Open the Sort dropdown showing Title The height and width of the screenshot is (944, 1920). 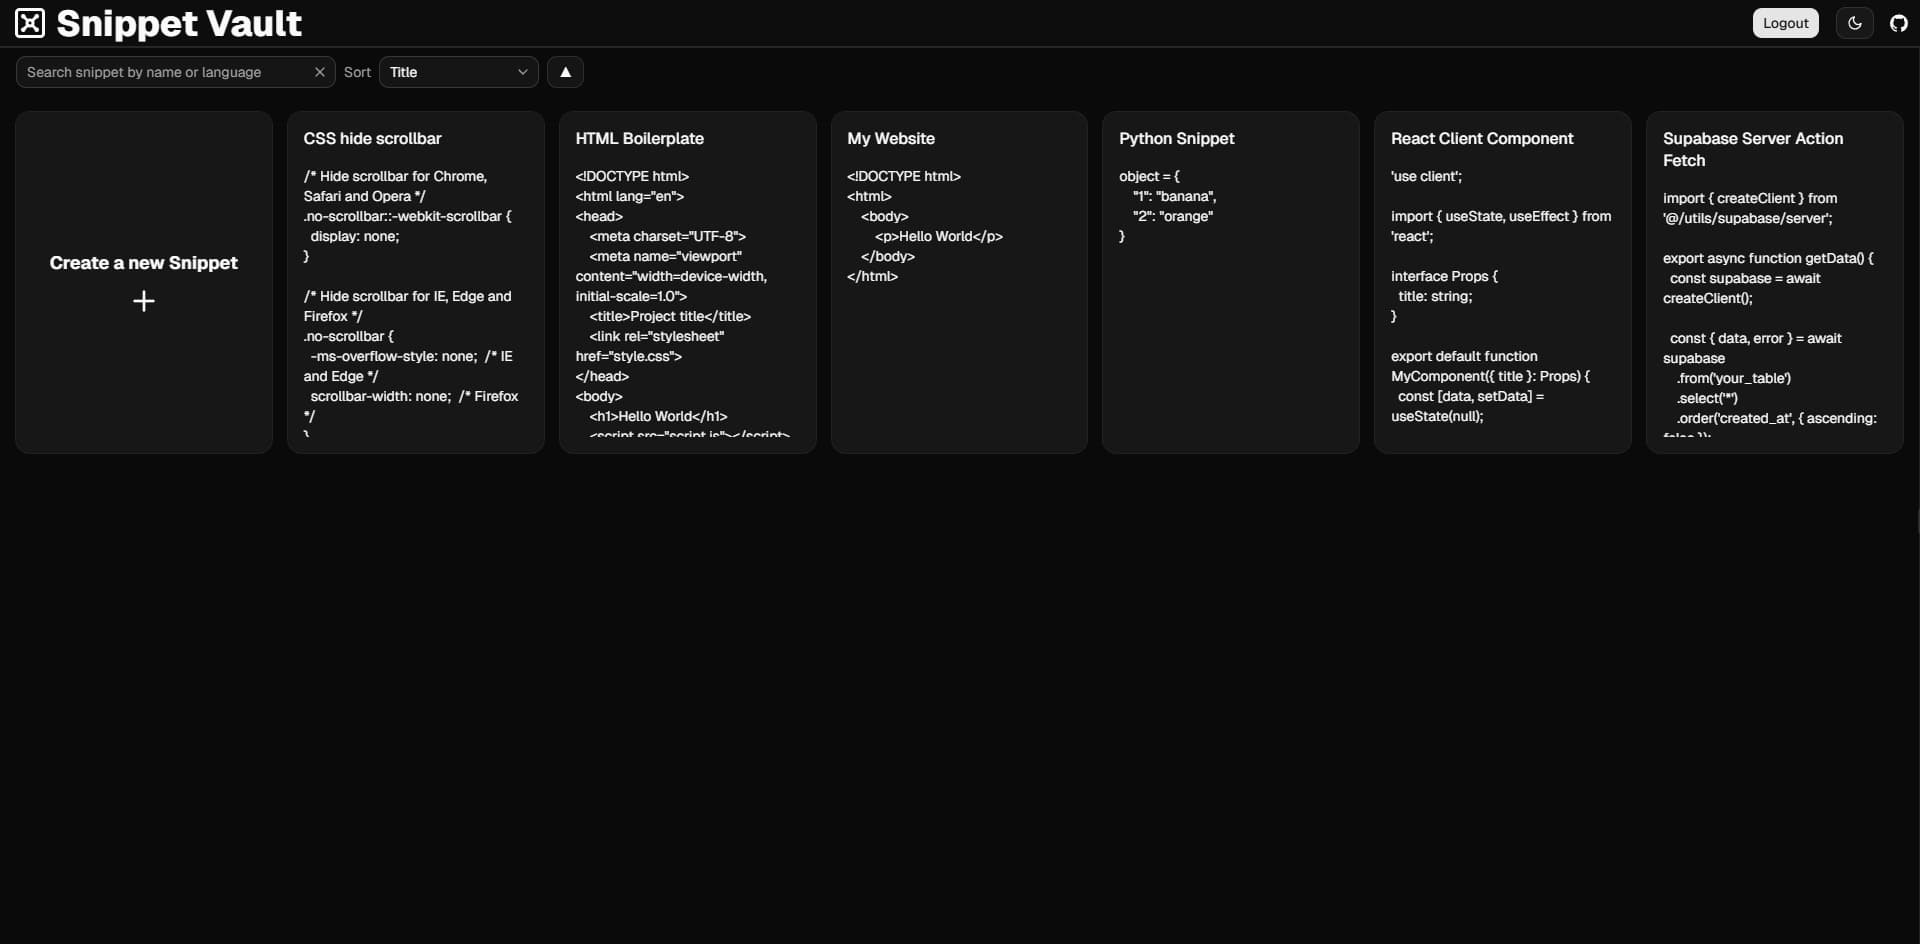coord(459,72)
